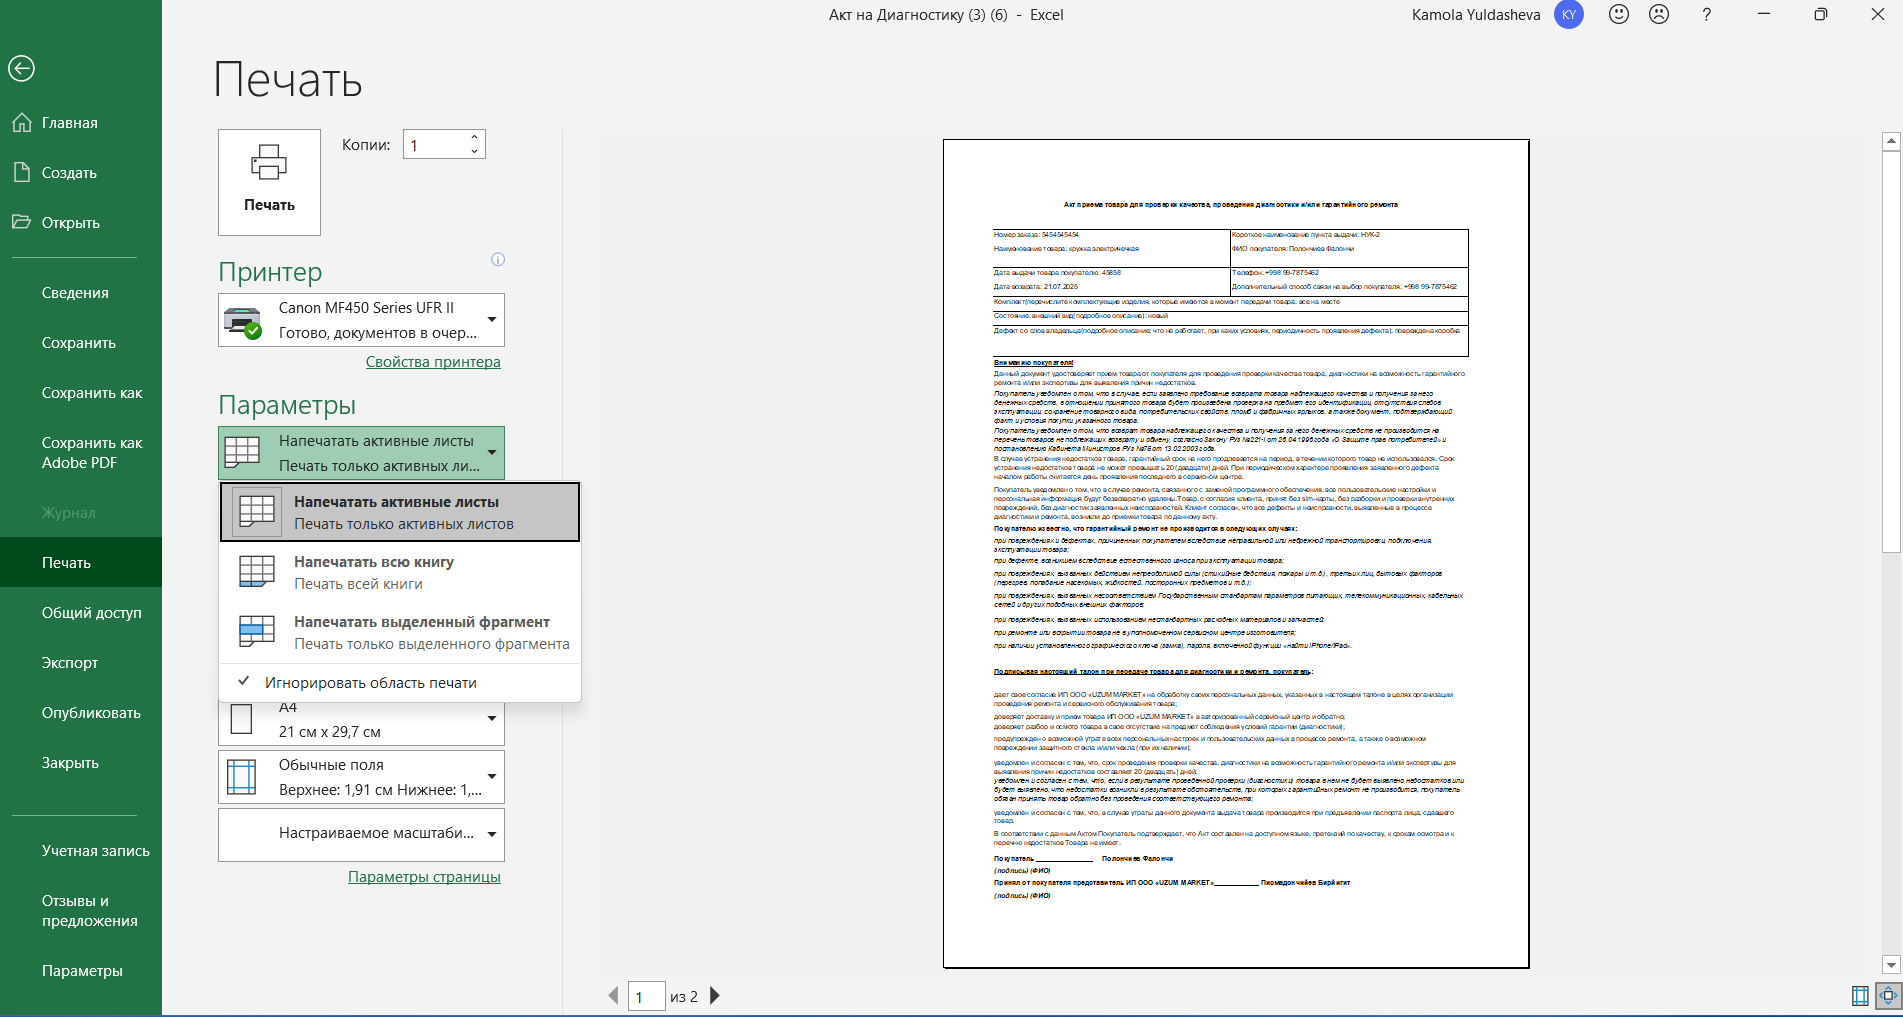
Task: Open Экспорт in sidebar
Action: pos(81,663)
